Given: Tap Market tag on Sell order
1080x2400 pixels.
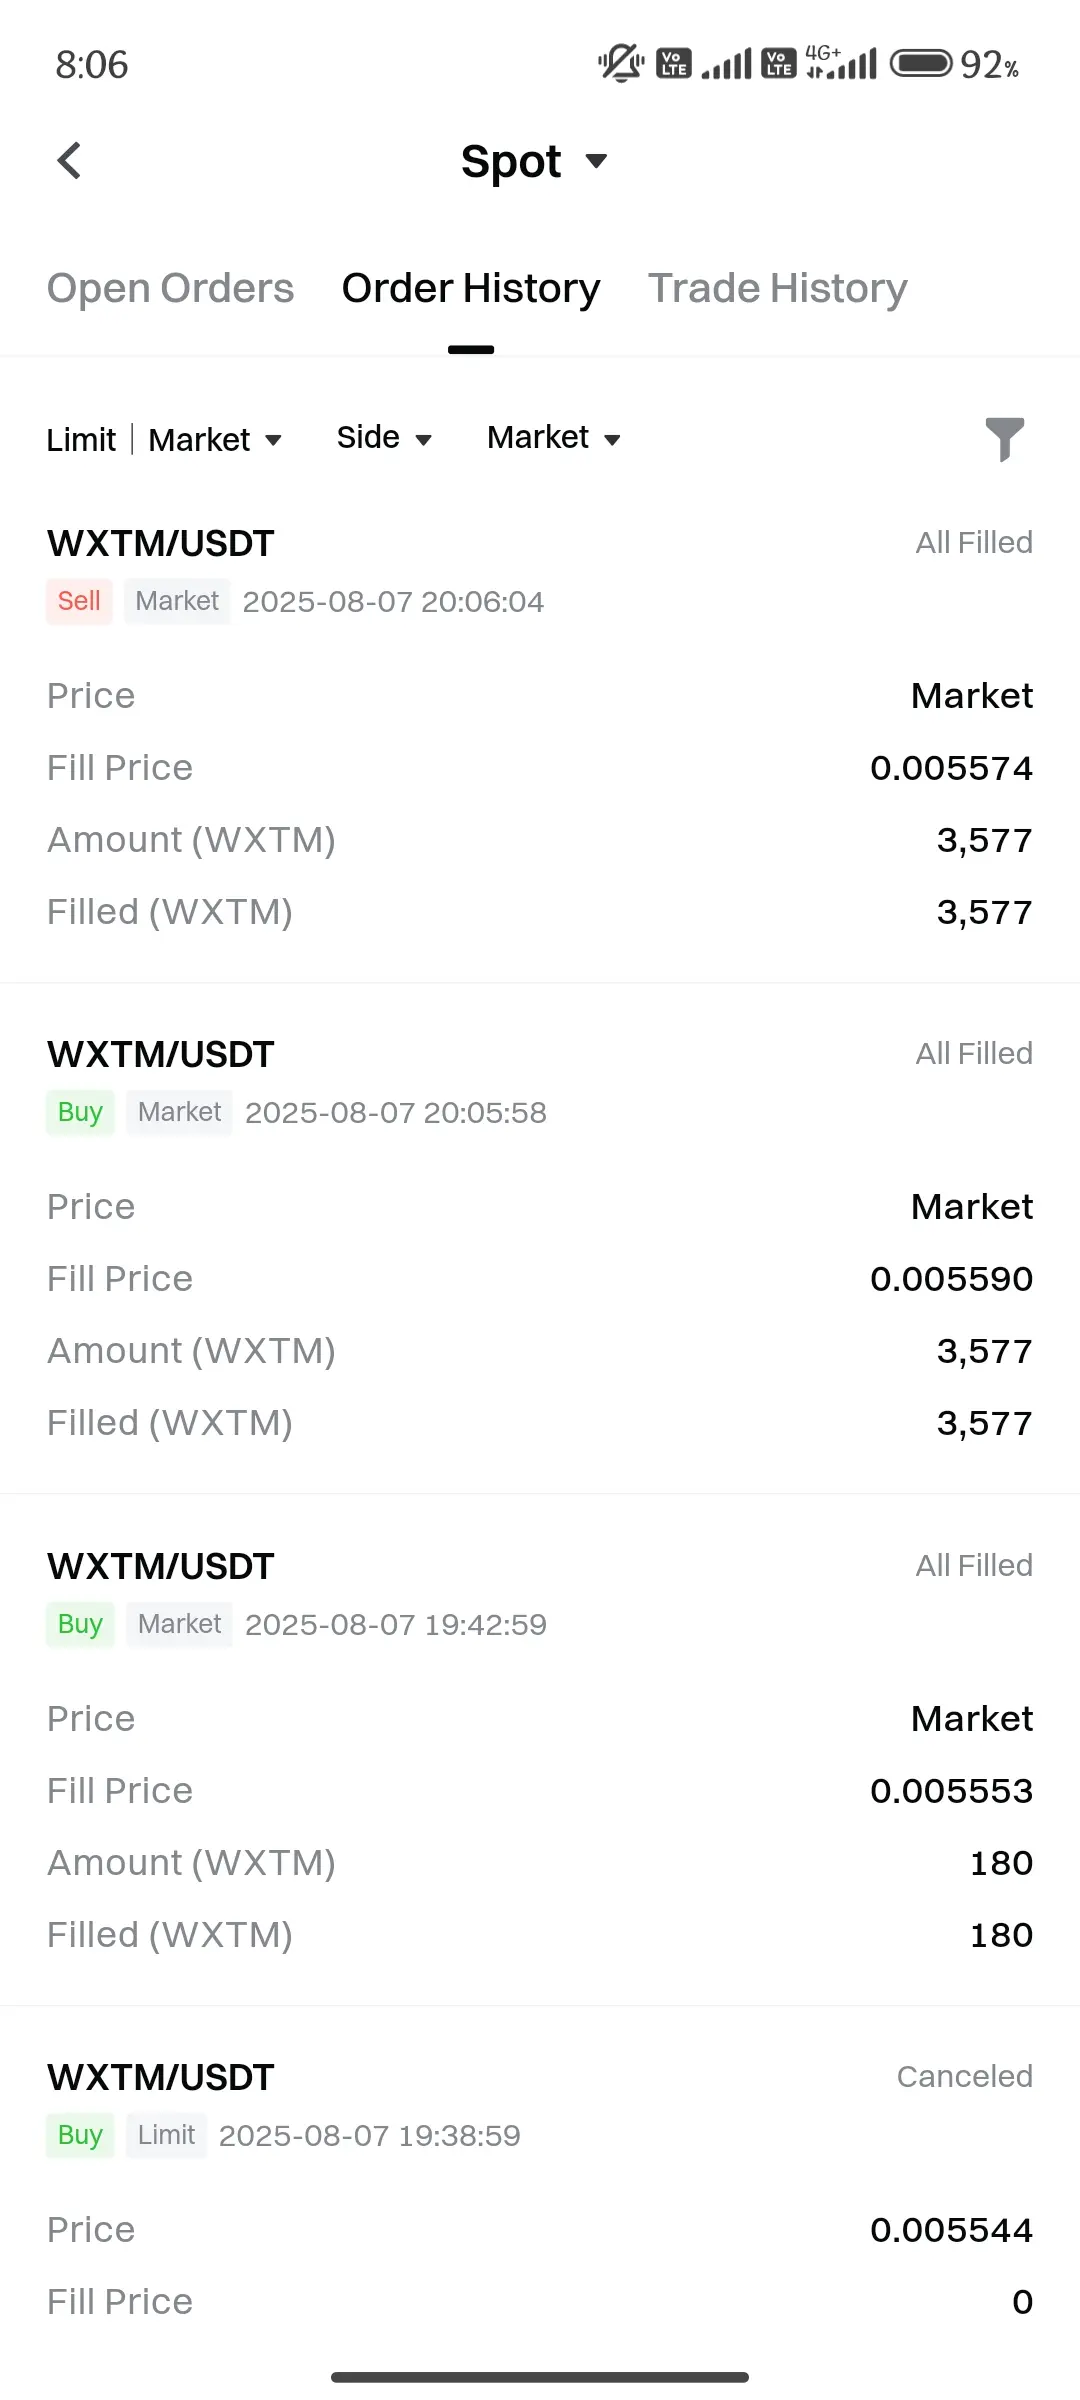Looking at the screenshot, I should point(177,601).
